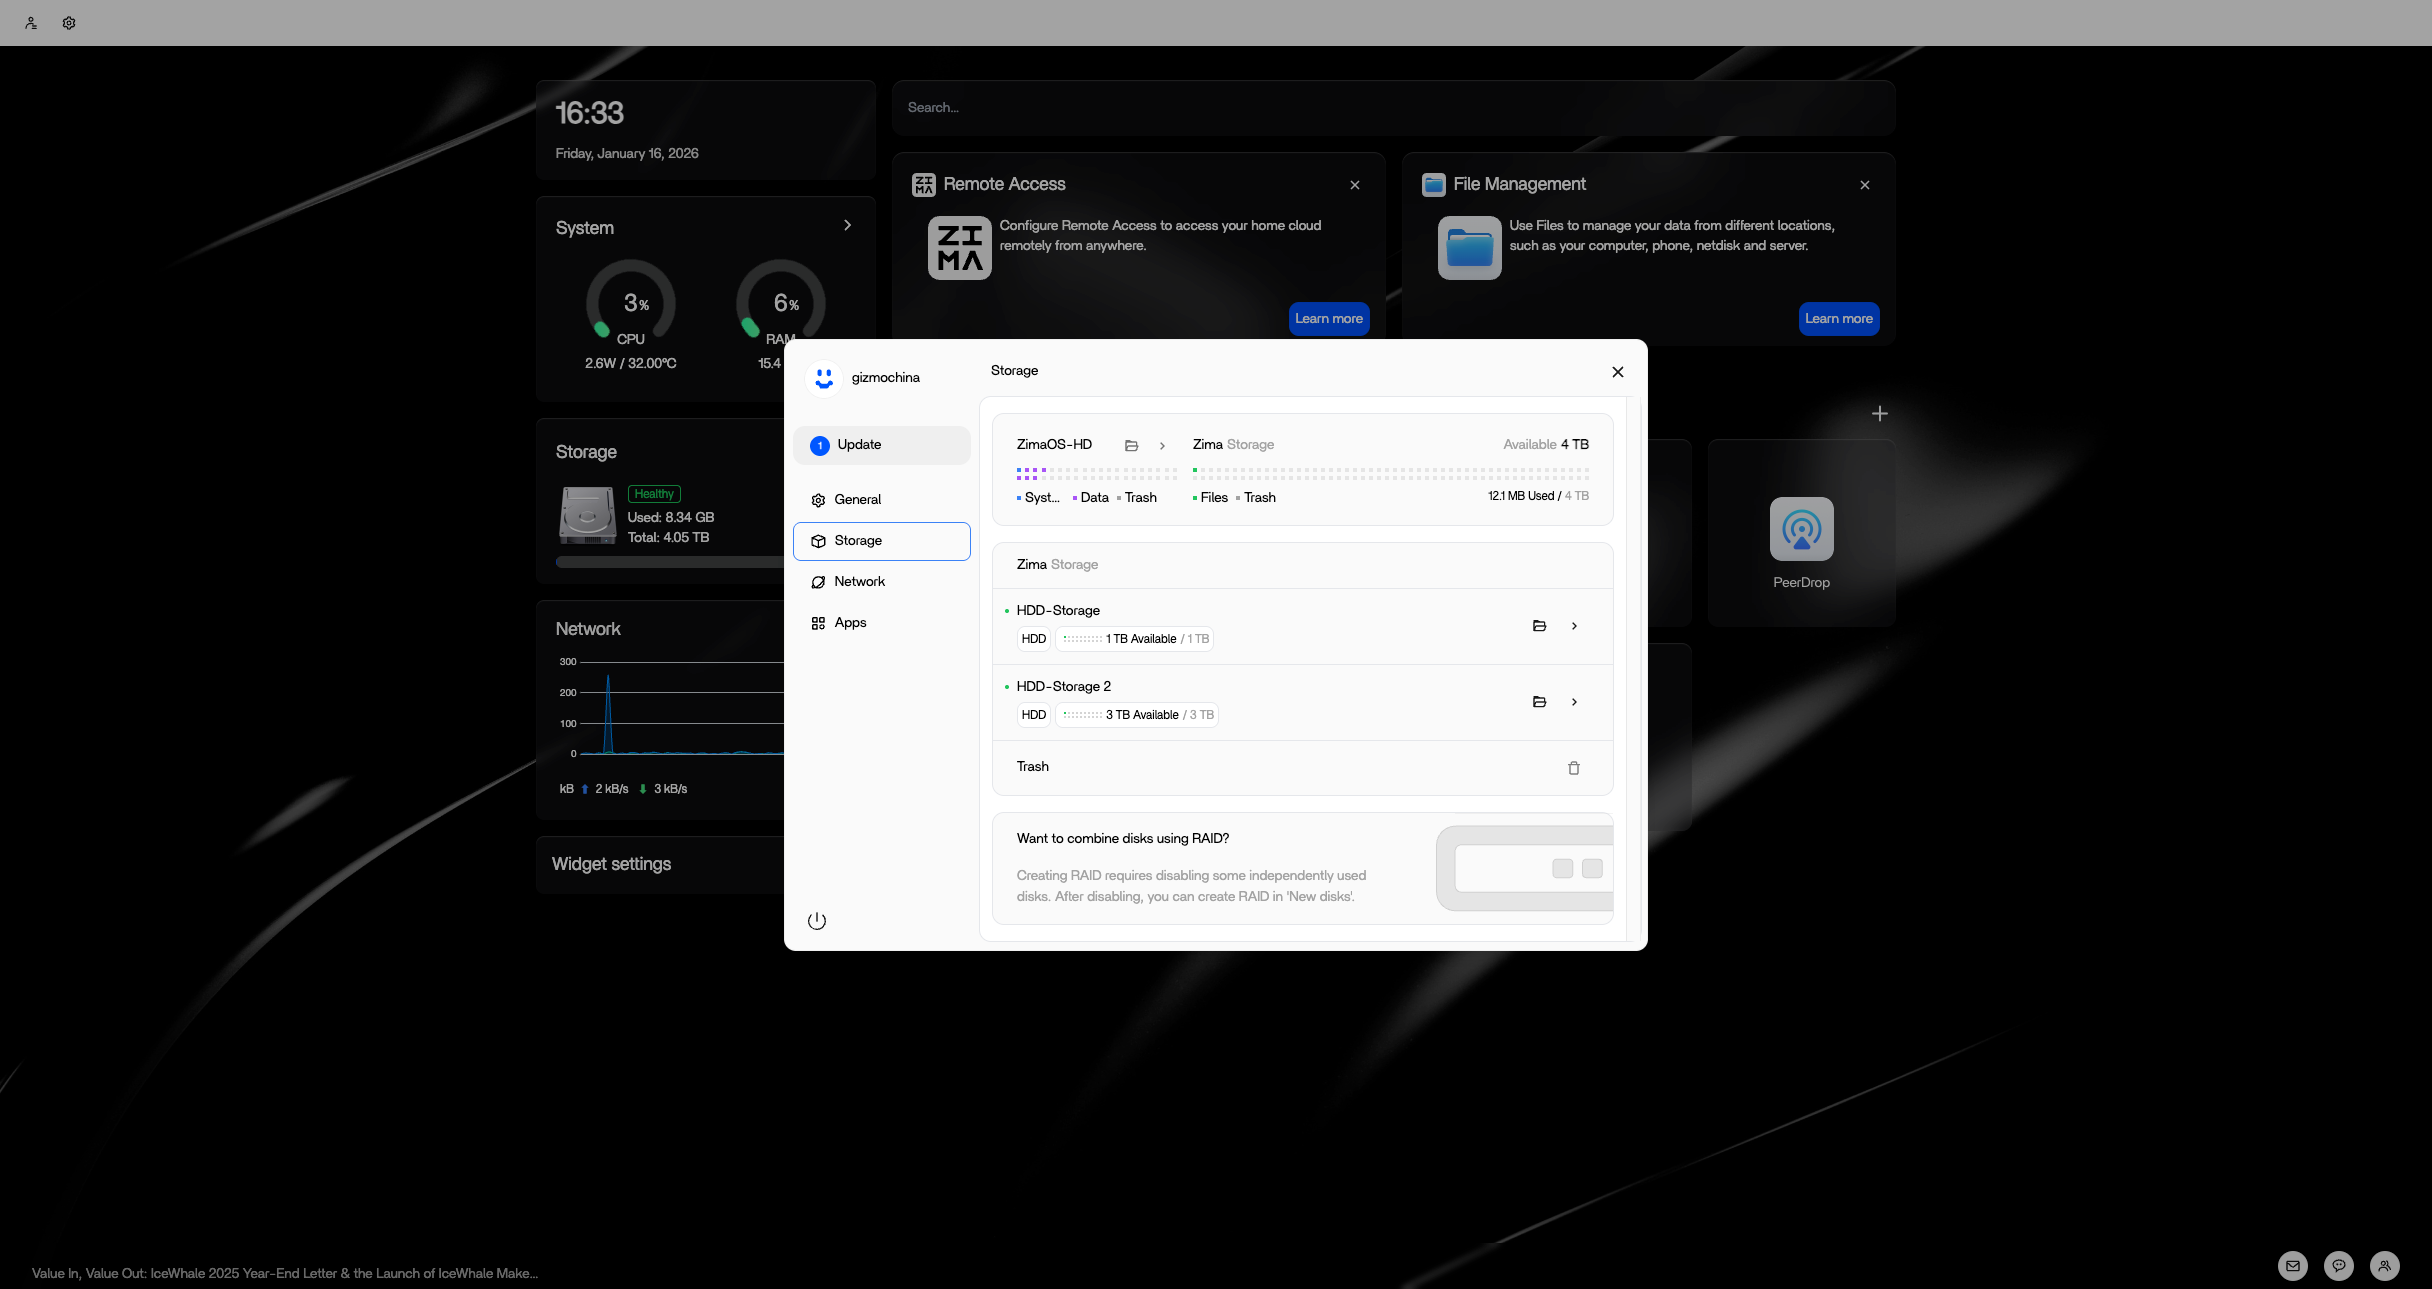Launch the PeerDrop app icon
This screenshot has height=1289, width=2432.
(x=1801, y=530)
